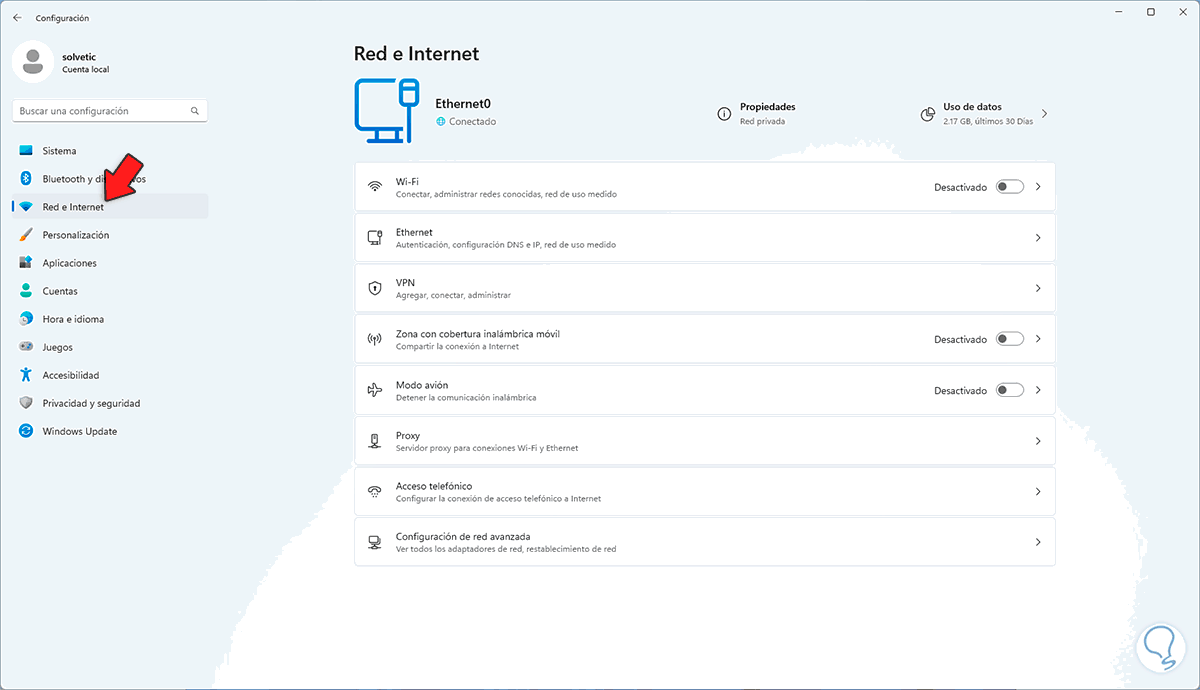Open the Juegos section
The image size is (1200, 690).
pyautogui.click(x=110, y=347)
